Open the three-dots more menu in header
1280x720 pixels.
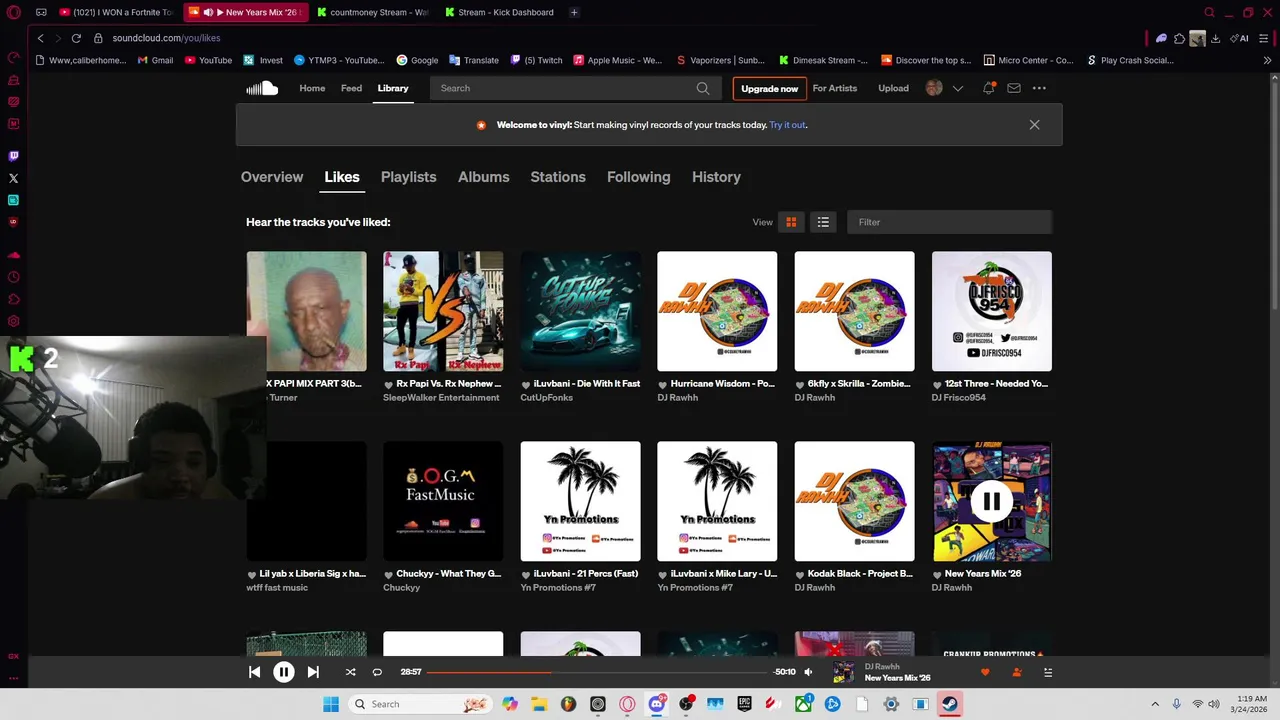tap(1039, 88)
